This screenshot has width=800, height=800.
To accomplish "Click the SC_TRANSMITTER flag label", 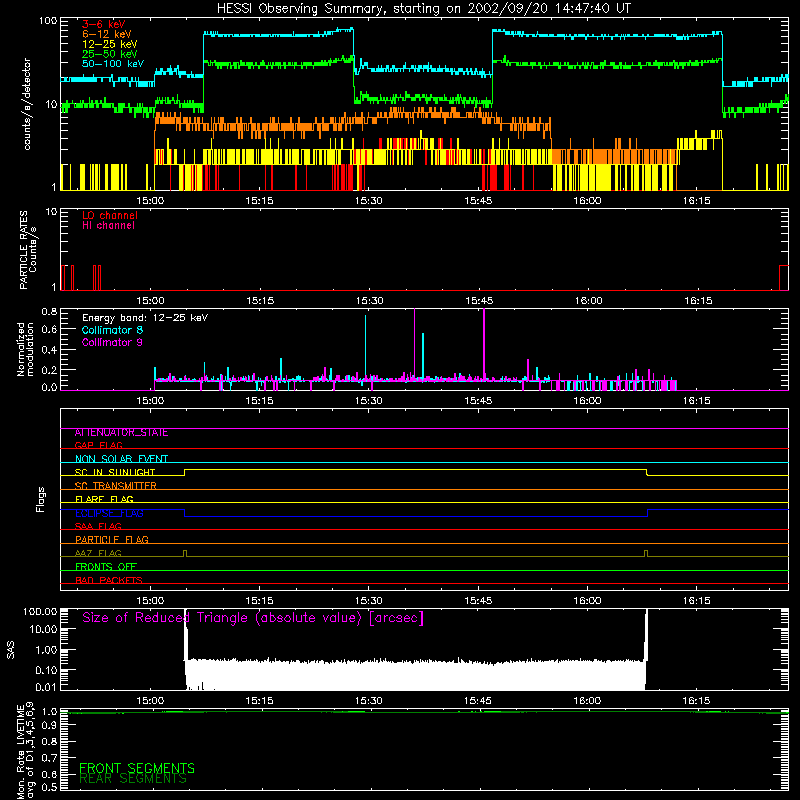I will tap(115, 485).
